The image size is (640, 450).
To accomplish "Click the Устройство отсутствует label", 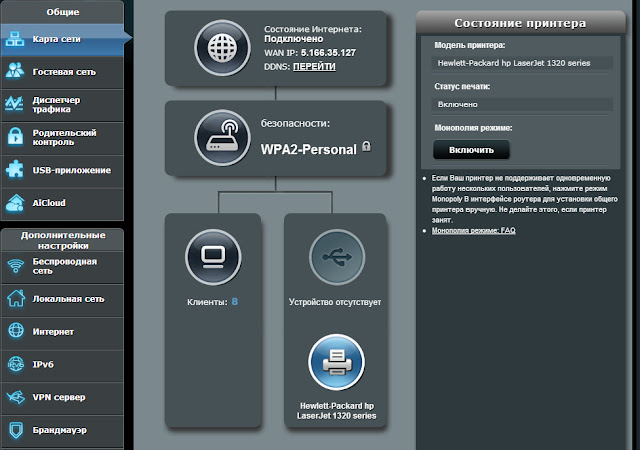I will click(335, 302).
